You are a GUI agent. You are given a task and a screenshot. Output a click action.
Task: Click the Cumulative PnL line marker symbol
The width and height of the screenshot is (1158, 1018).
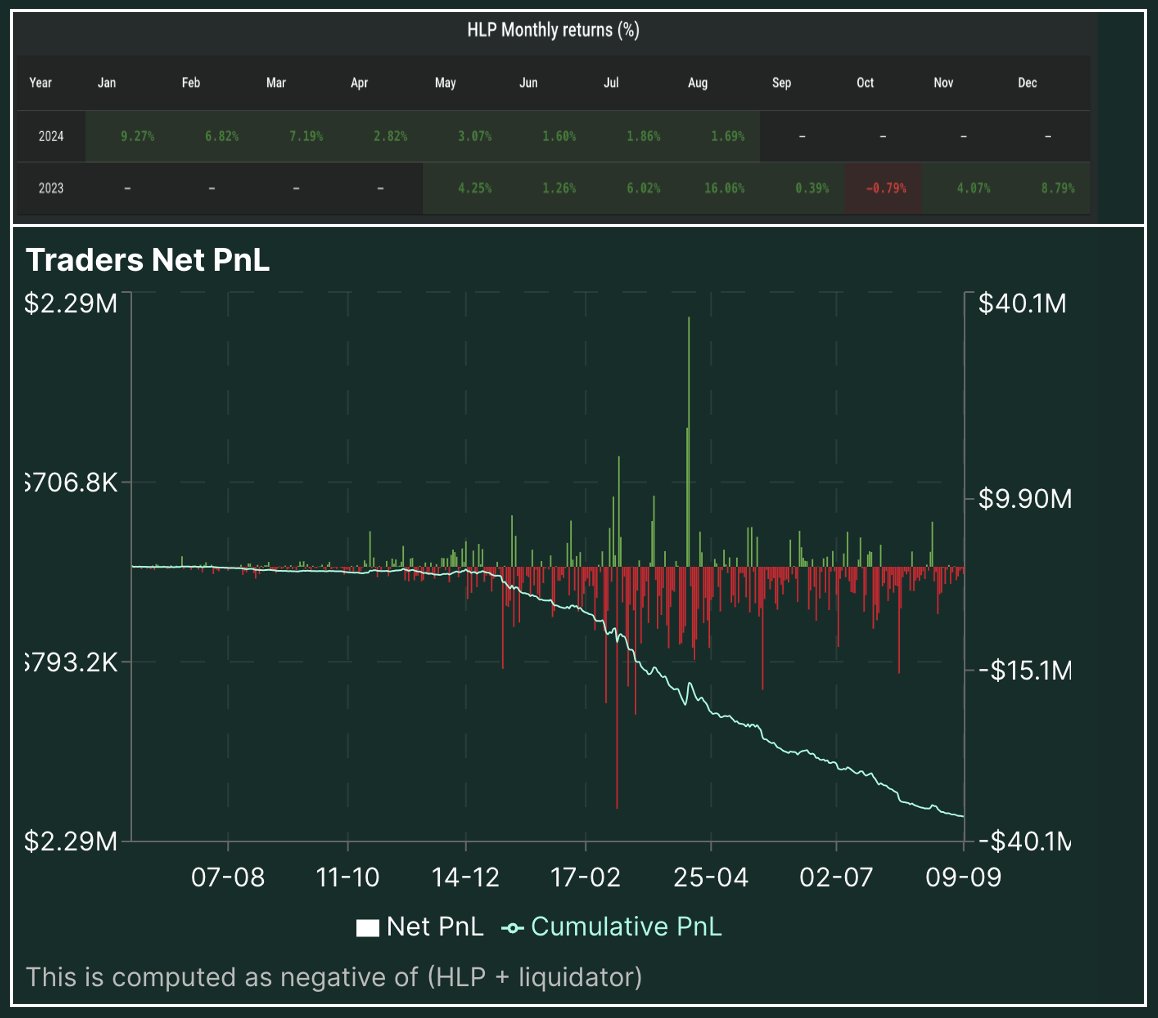[512, 926]
